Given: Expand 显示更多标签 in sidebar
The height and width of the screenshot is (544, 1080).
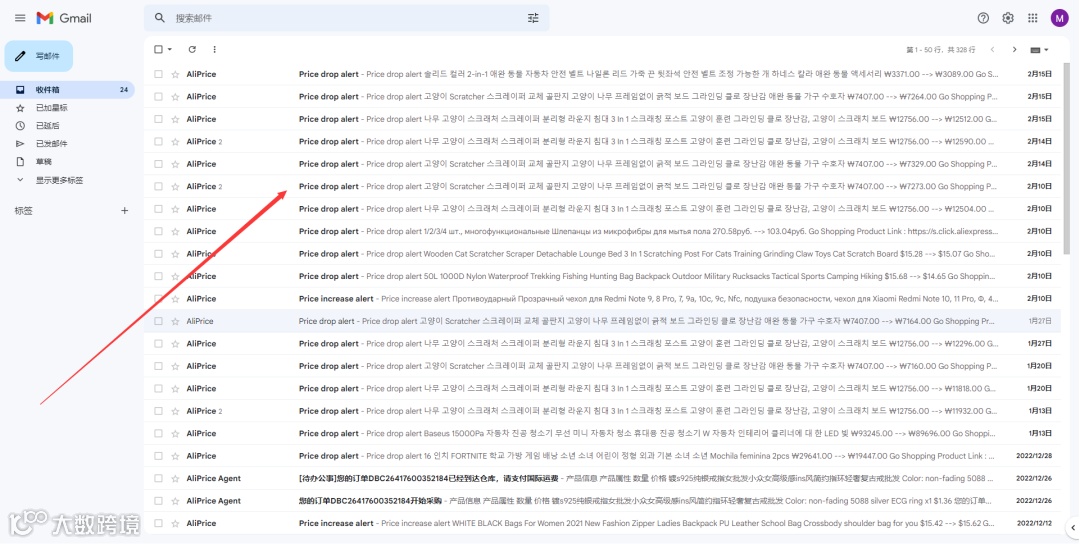Looking at the screenshot, I should pyautogui.click(x=60, y=180).
